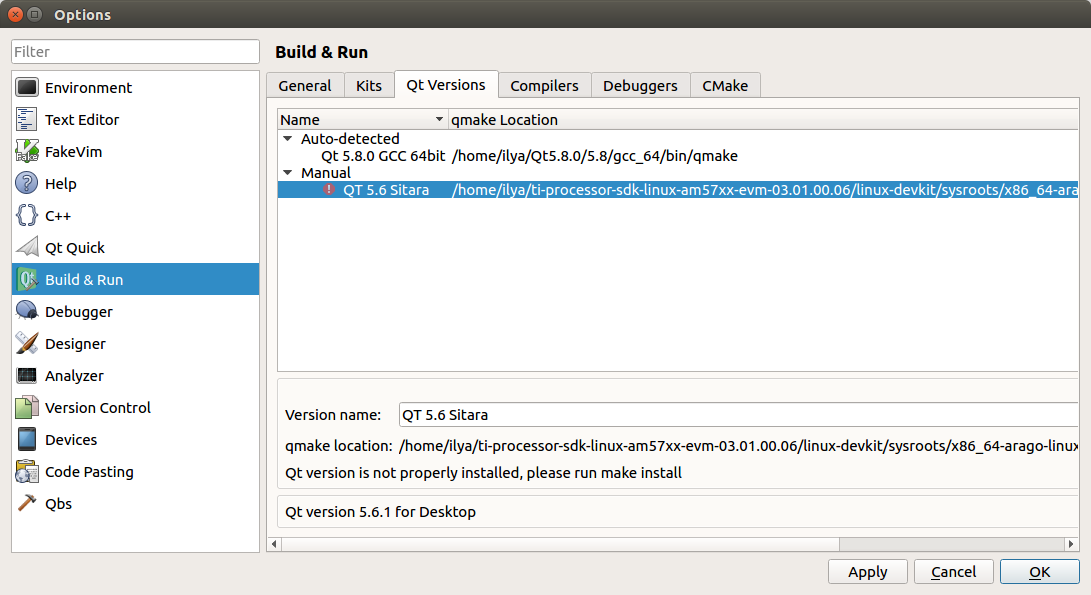This screenshot has width=1091, height=595.
Task: Select the Qt Quick paper plane icon
Action: click(x=27, y=248)
